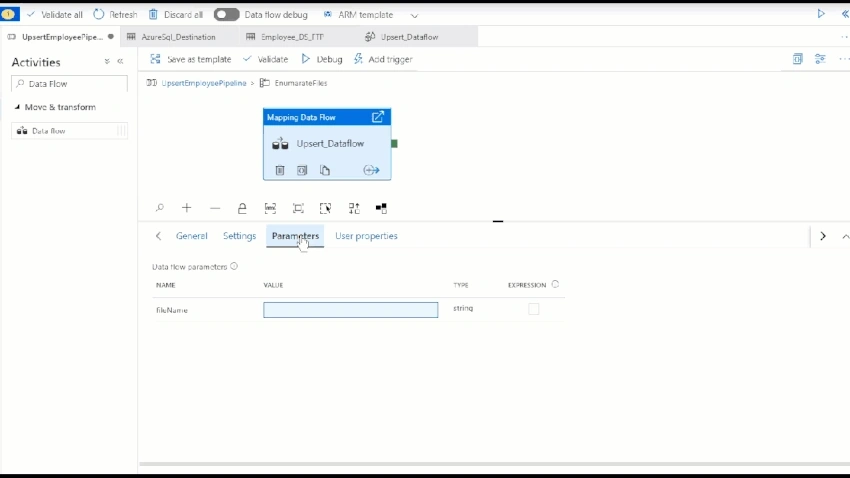Viewport: 850px width, 478px height.
Task: Collapse the Activities pane
Action: coord(120,62)
